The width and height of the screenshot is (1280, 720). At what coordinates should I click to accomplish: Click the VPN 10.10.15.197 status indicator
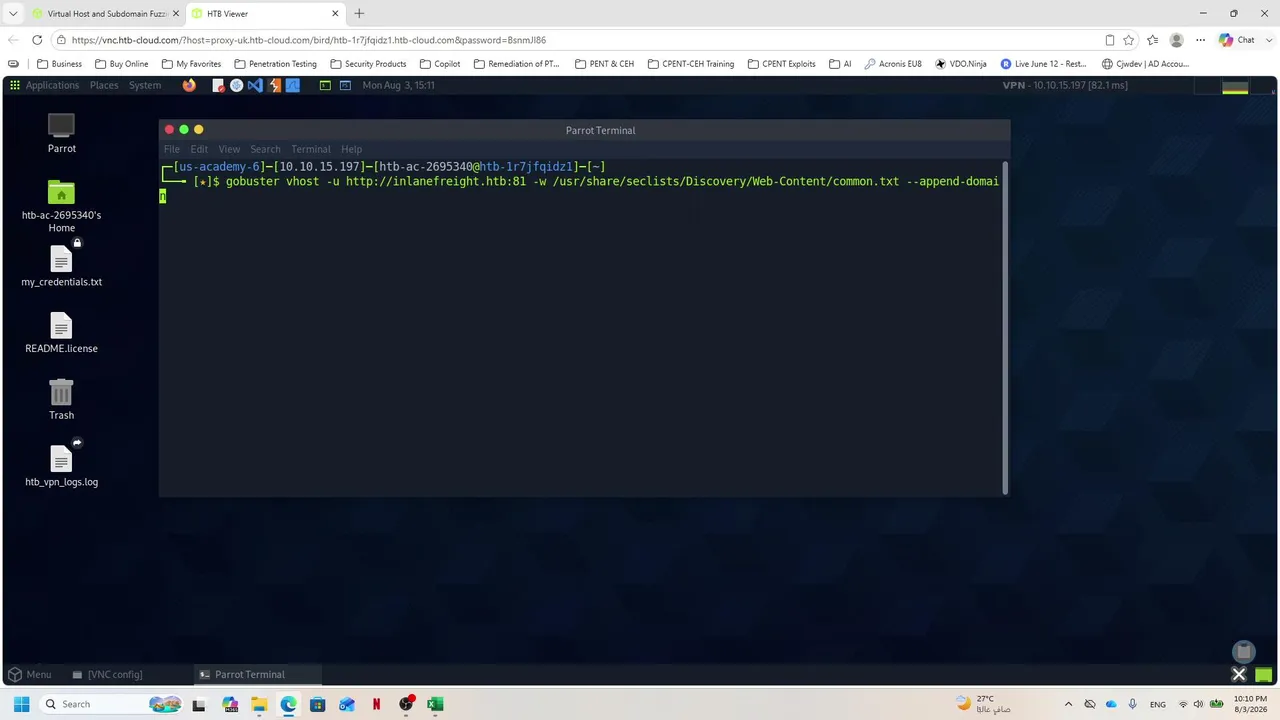click(x=1065, y=85)
